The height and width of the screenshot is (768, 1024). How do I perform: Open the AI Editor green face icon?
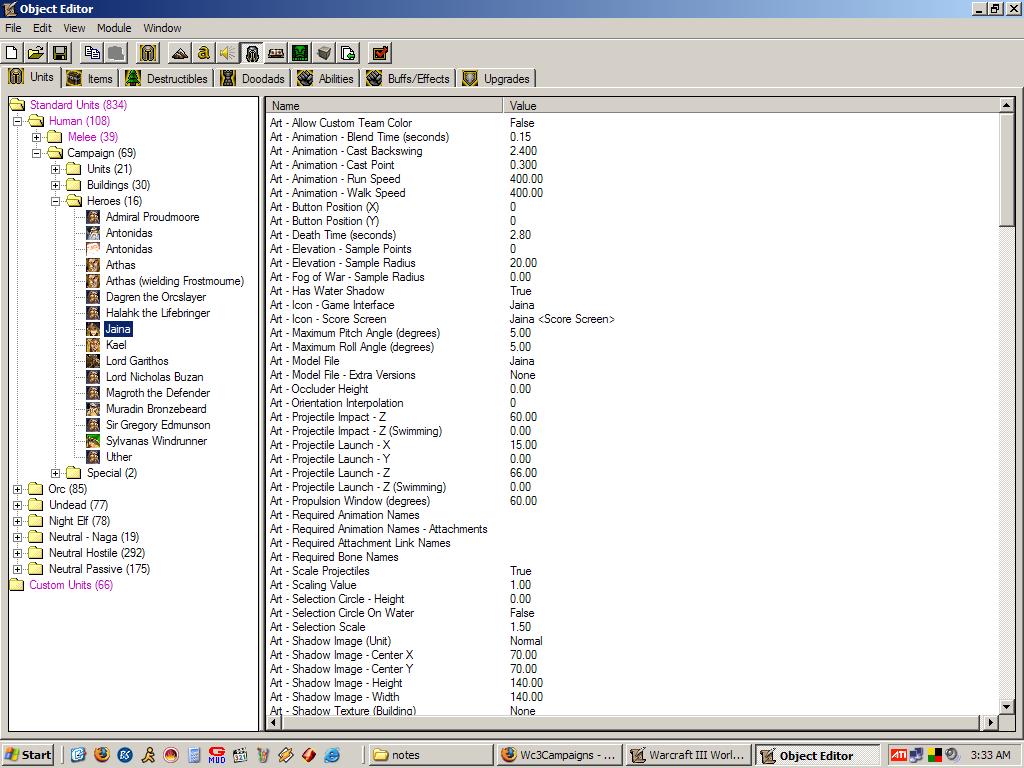point(300,53)
